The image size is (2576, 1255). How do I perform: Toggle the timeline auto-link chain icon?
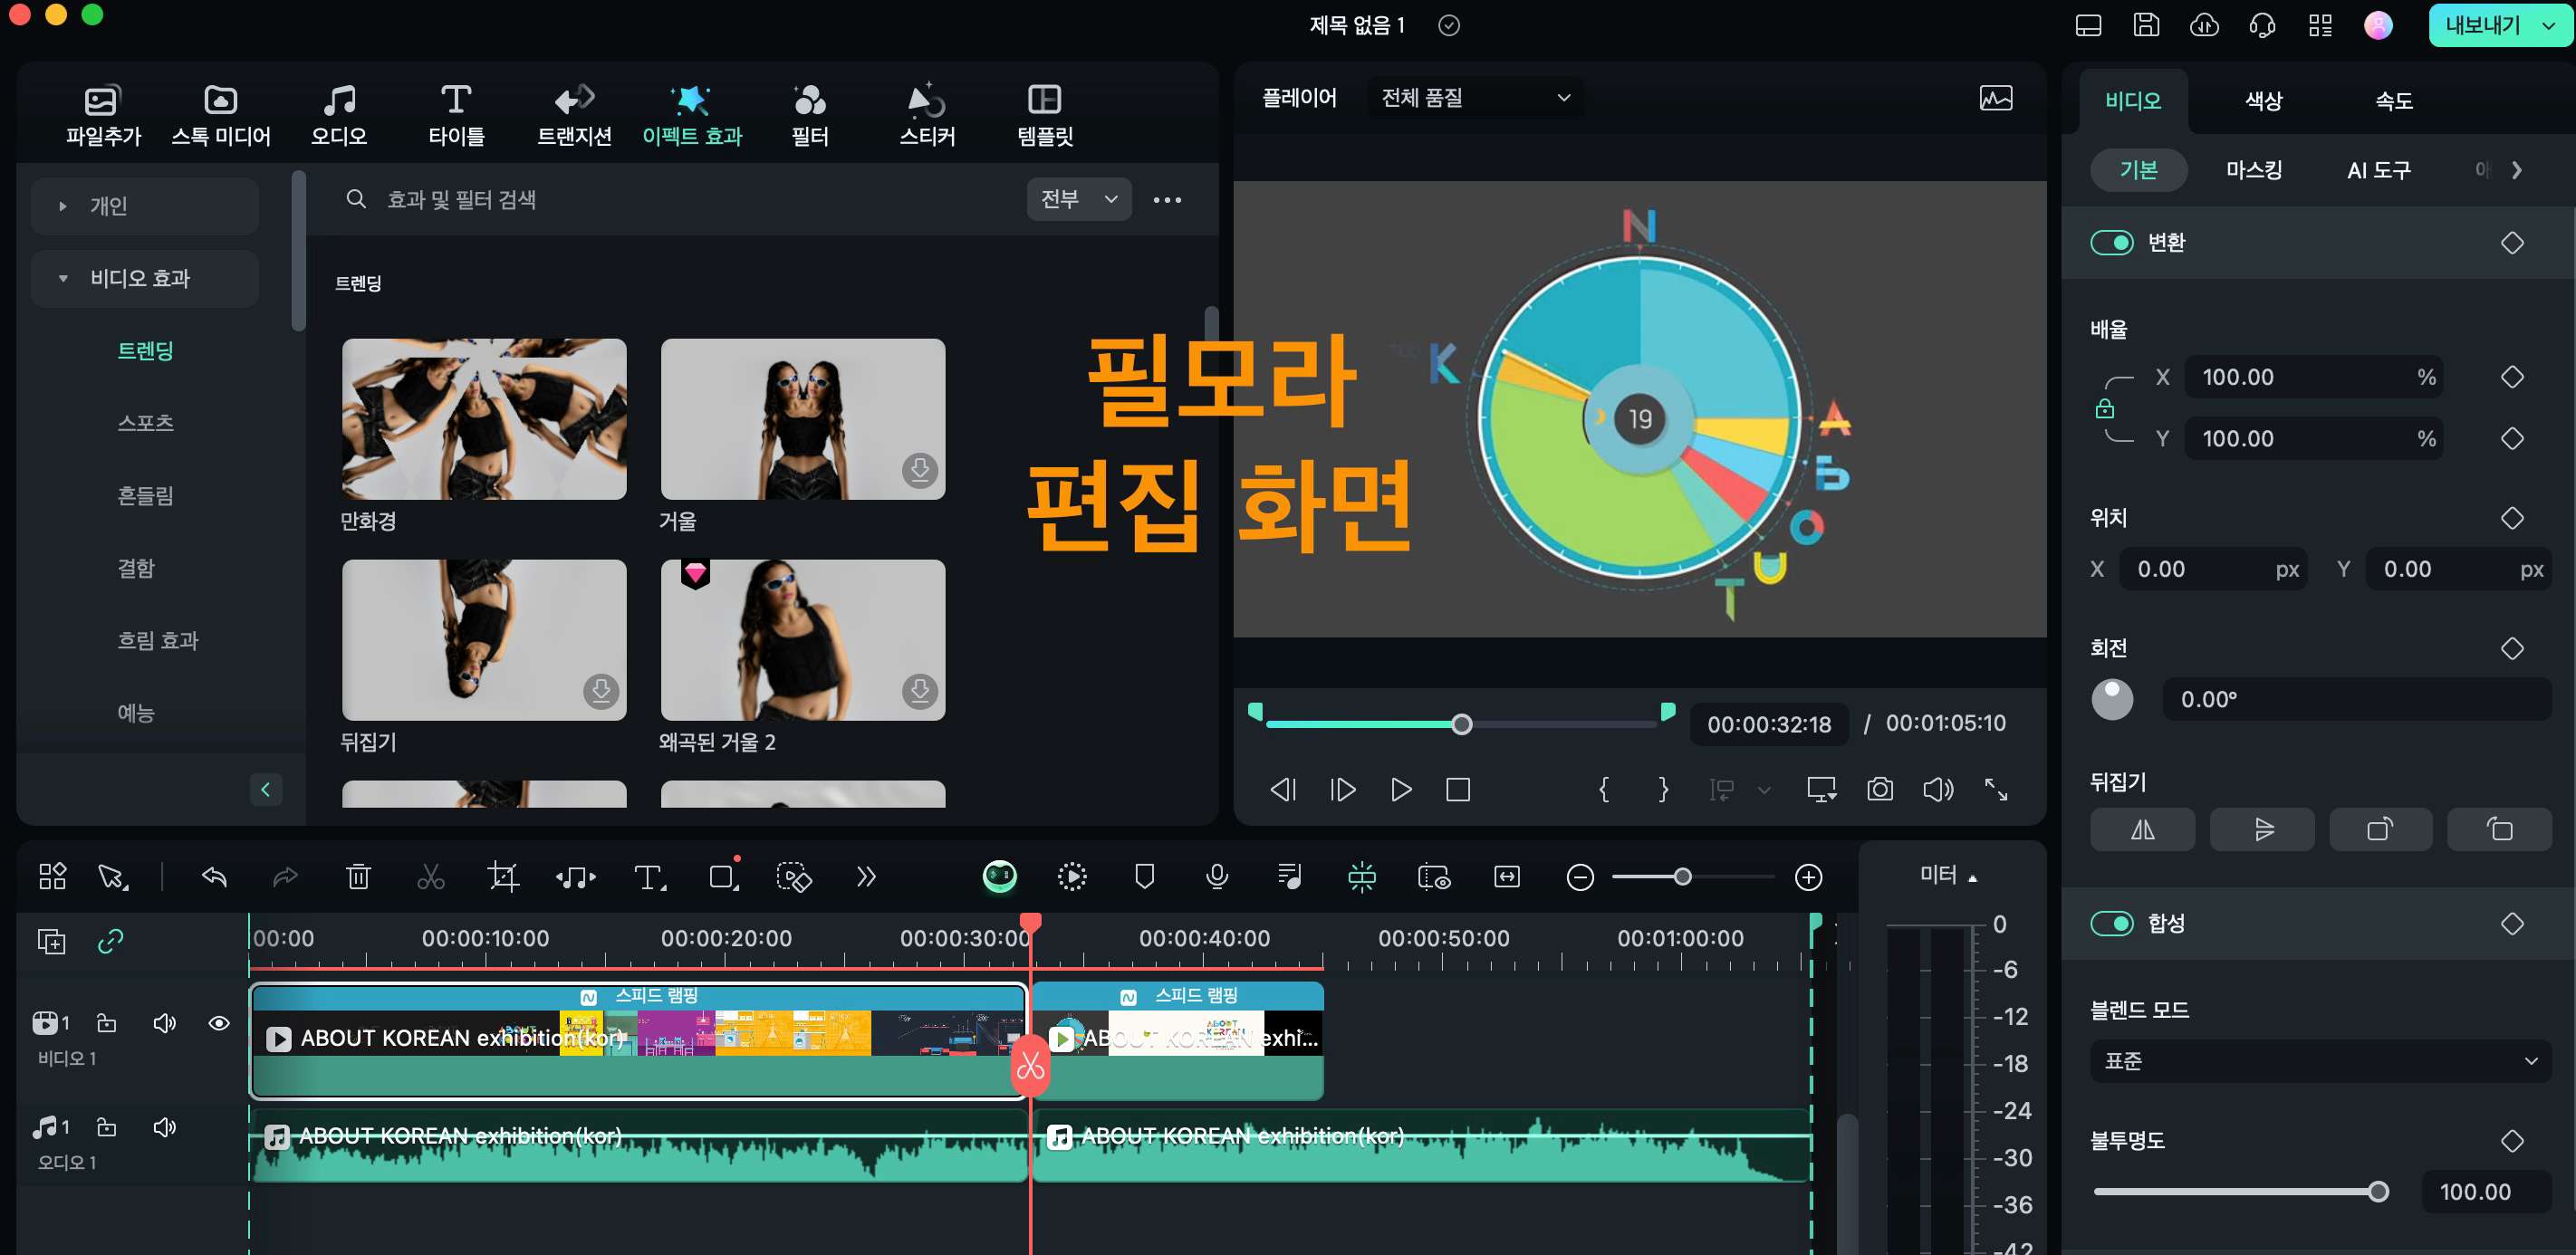pos(110,941)
